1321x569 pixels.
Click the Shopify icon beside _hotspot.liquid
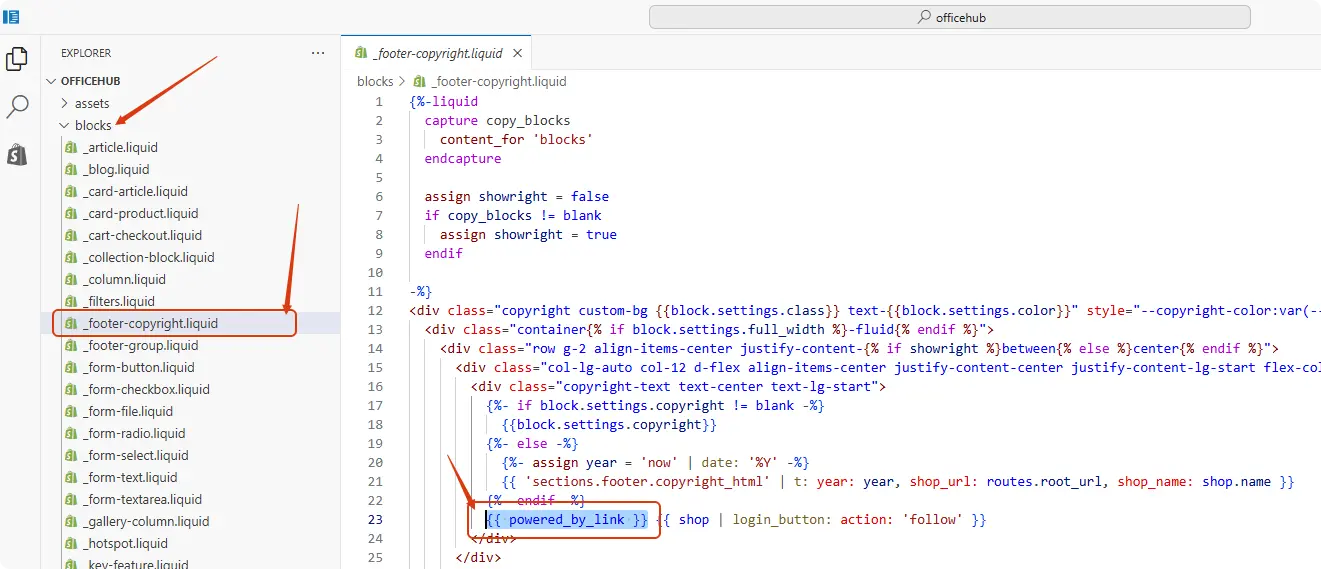[70, 543]
